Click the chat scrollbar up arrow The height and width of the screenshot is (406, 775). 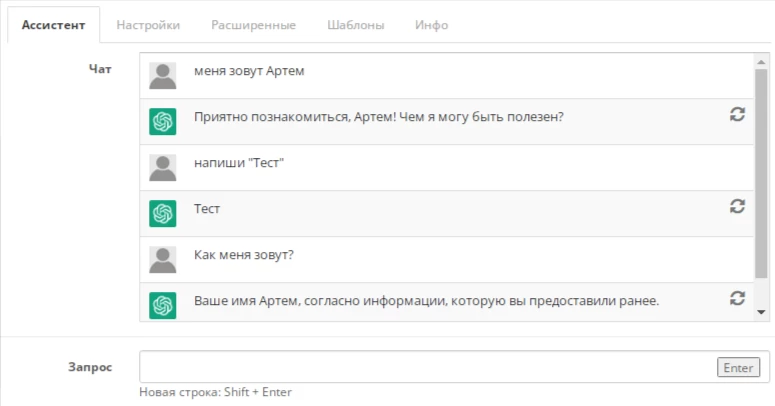(761, 62)
